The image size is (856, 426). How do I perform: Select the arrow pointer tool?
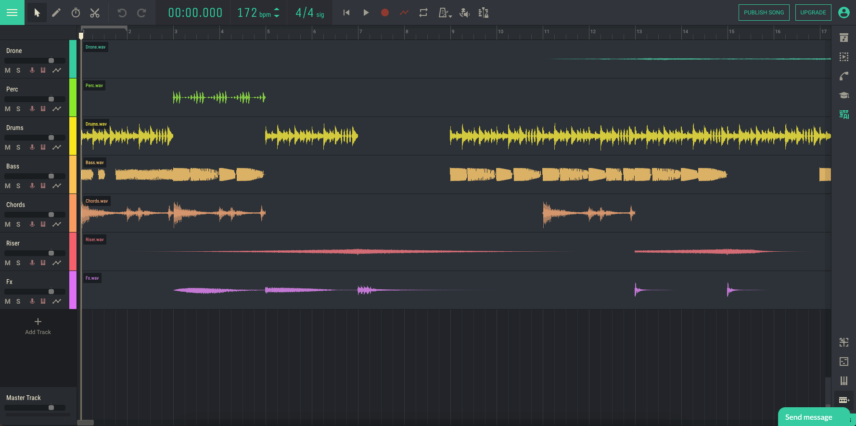point(37,13)
